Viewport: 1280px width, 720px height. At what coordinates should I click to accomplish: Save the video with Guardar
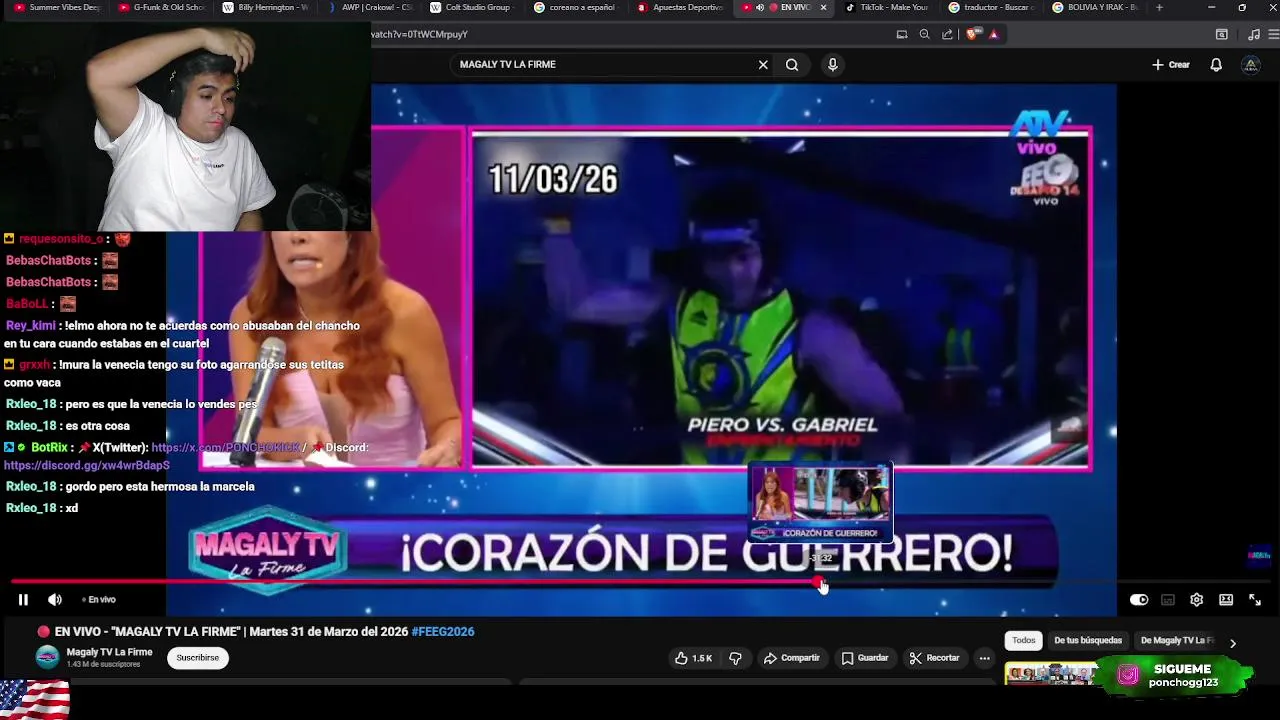[865, 658]
